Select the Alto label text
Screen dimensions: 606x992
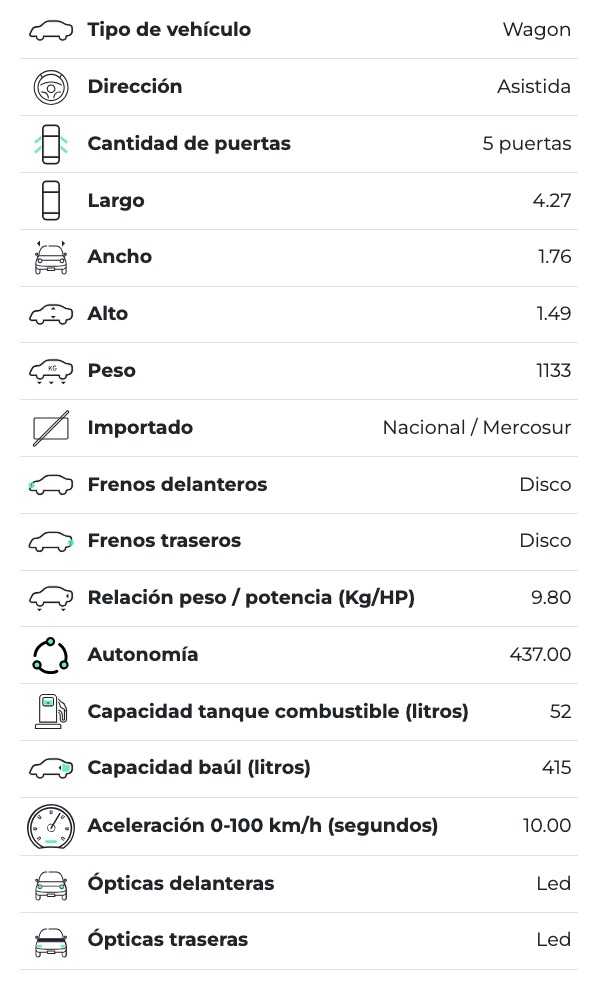(x=108, y=314)
